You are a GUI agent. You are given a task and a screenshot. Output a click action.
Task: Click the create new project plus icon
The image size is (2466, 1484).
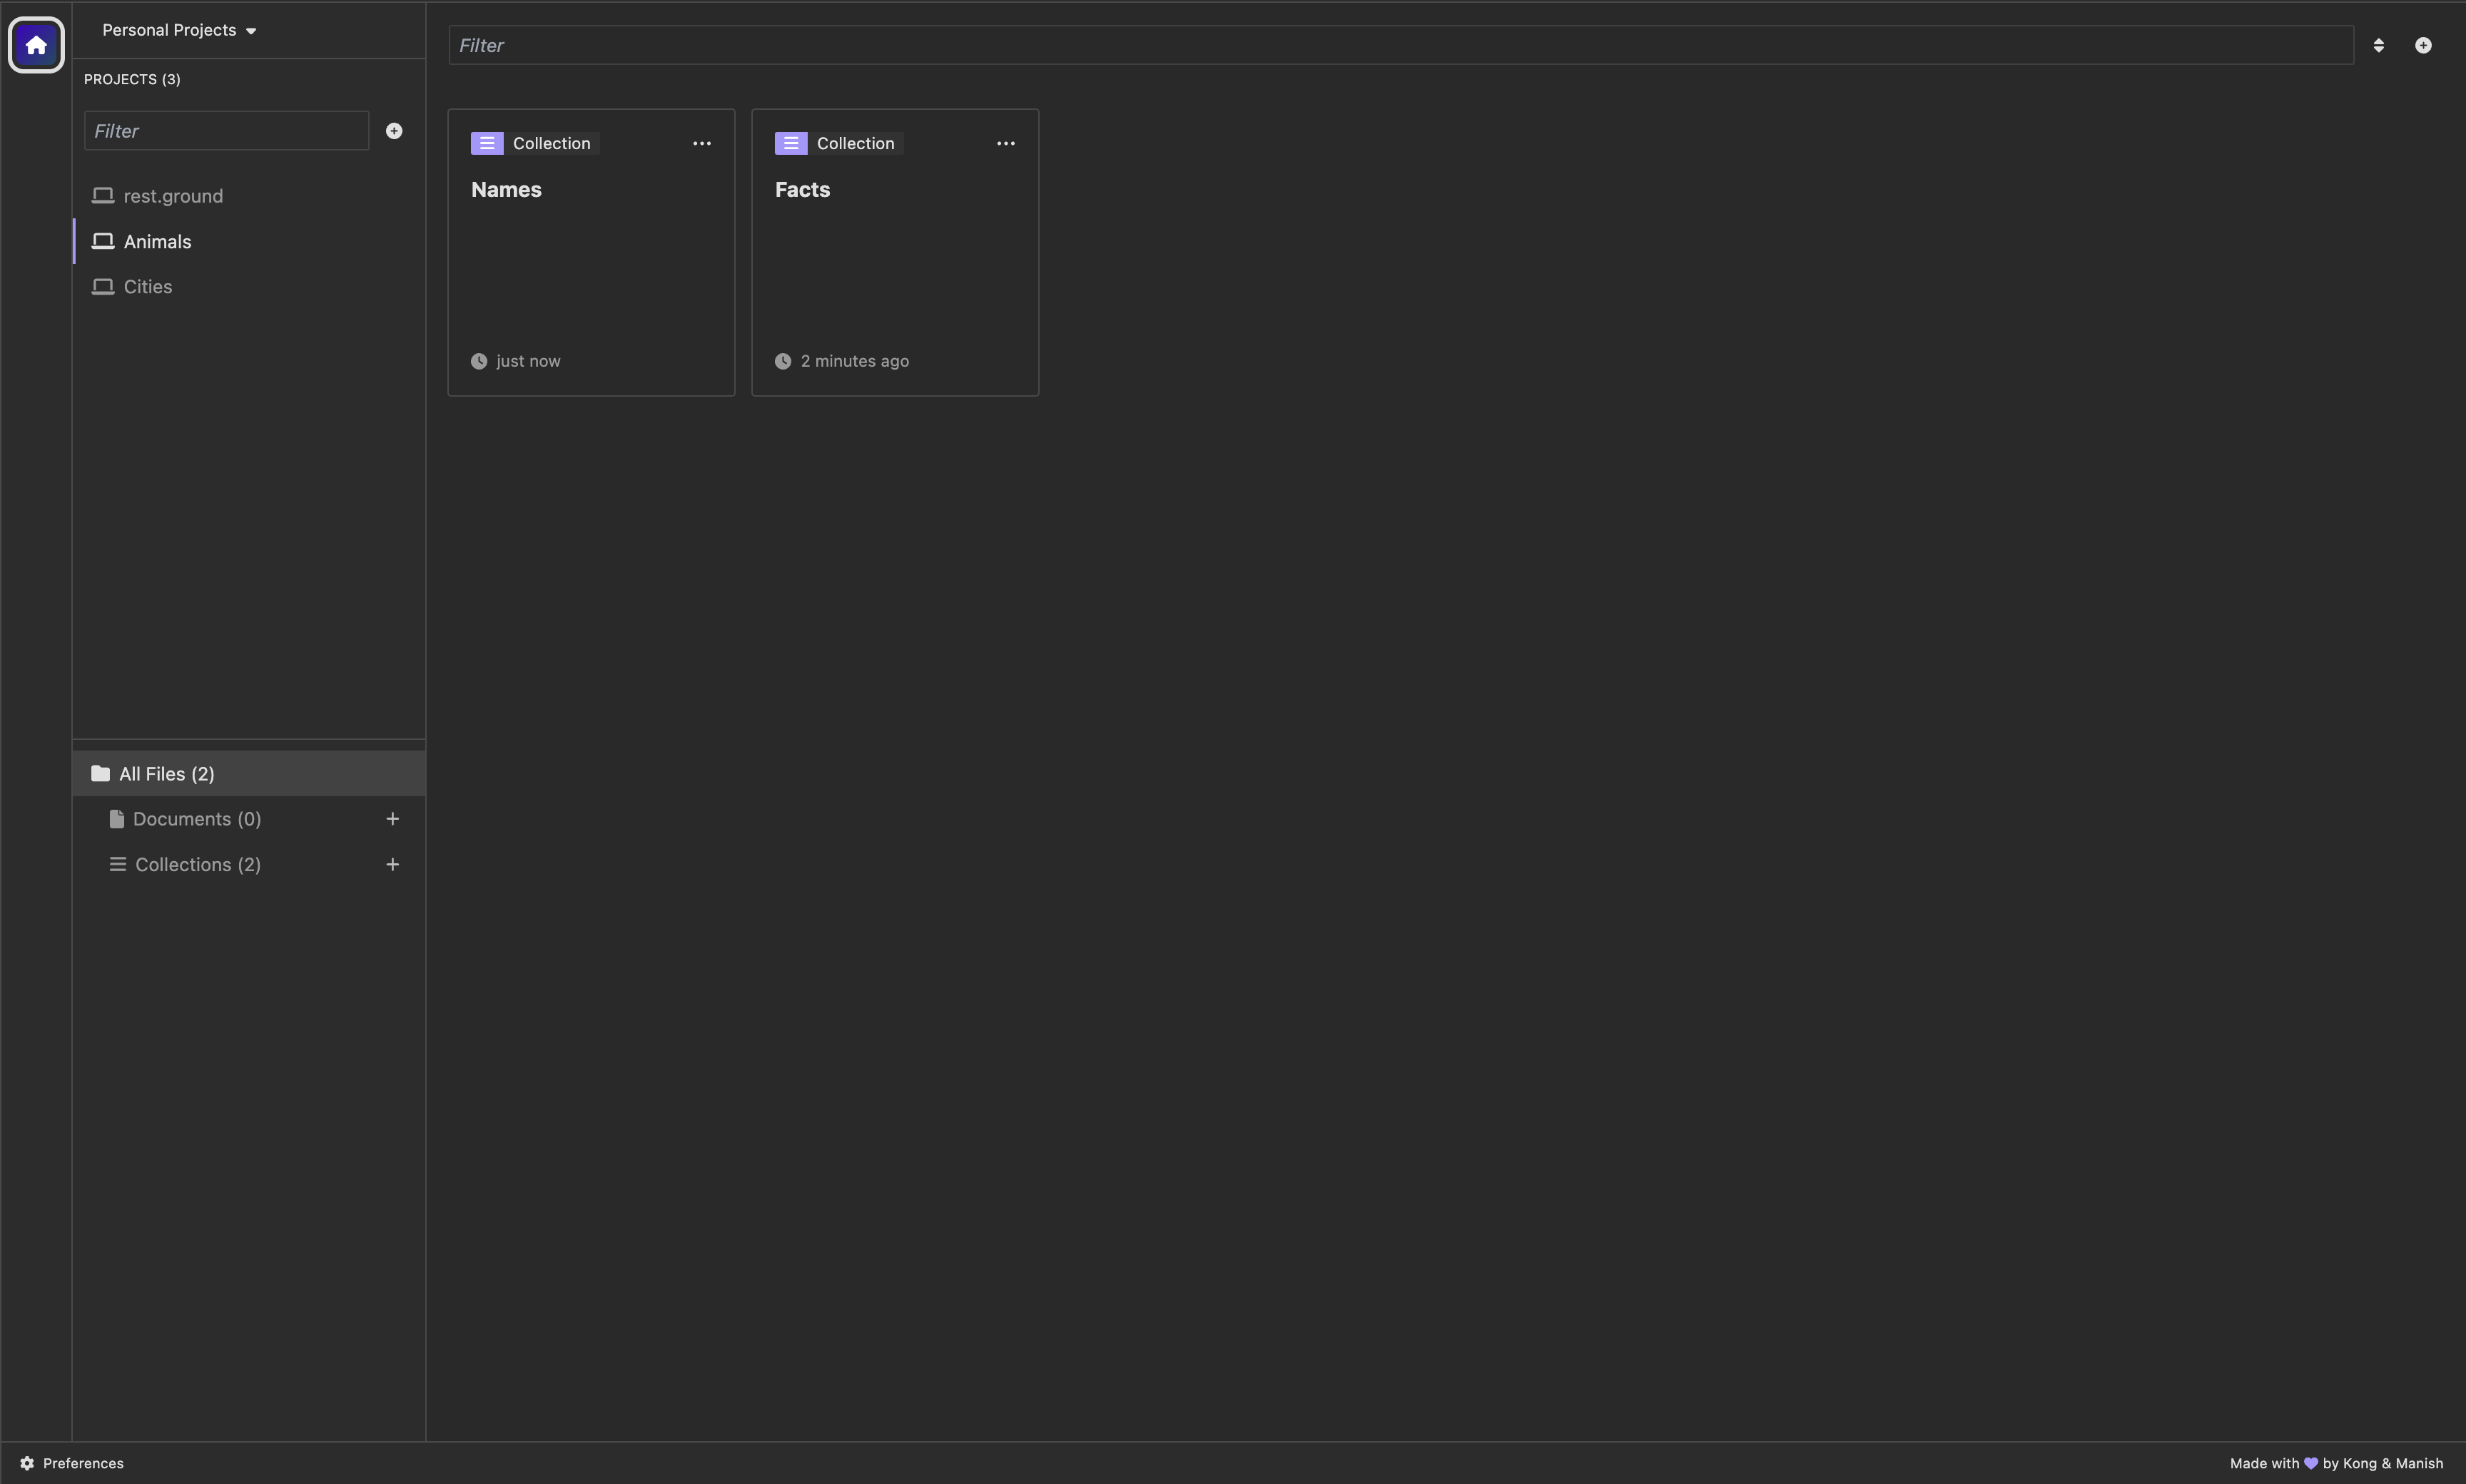394,131
